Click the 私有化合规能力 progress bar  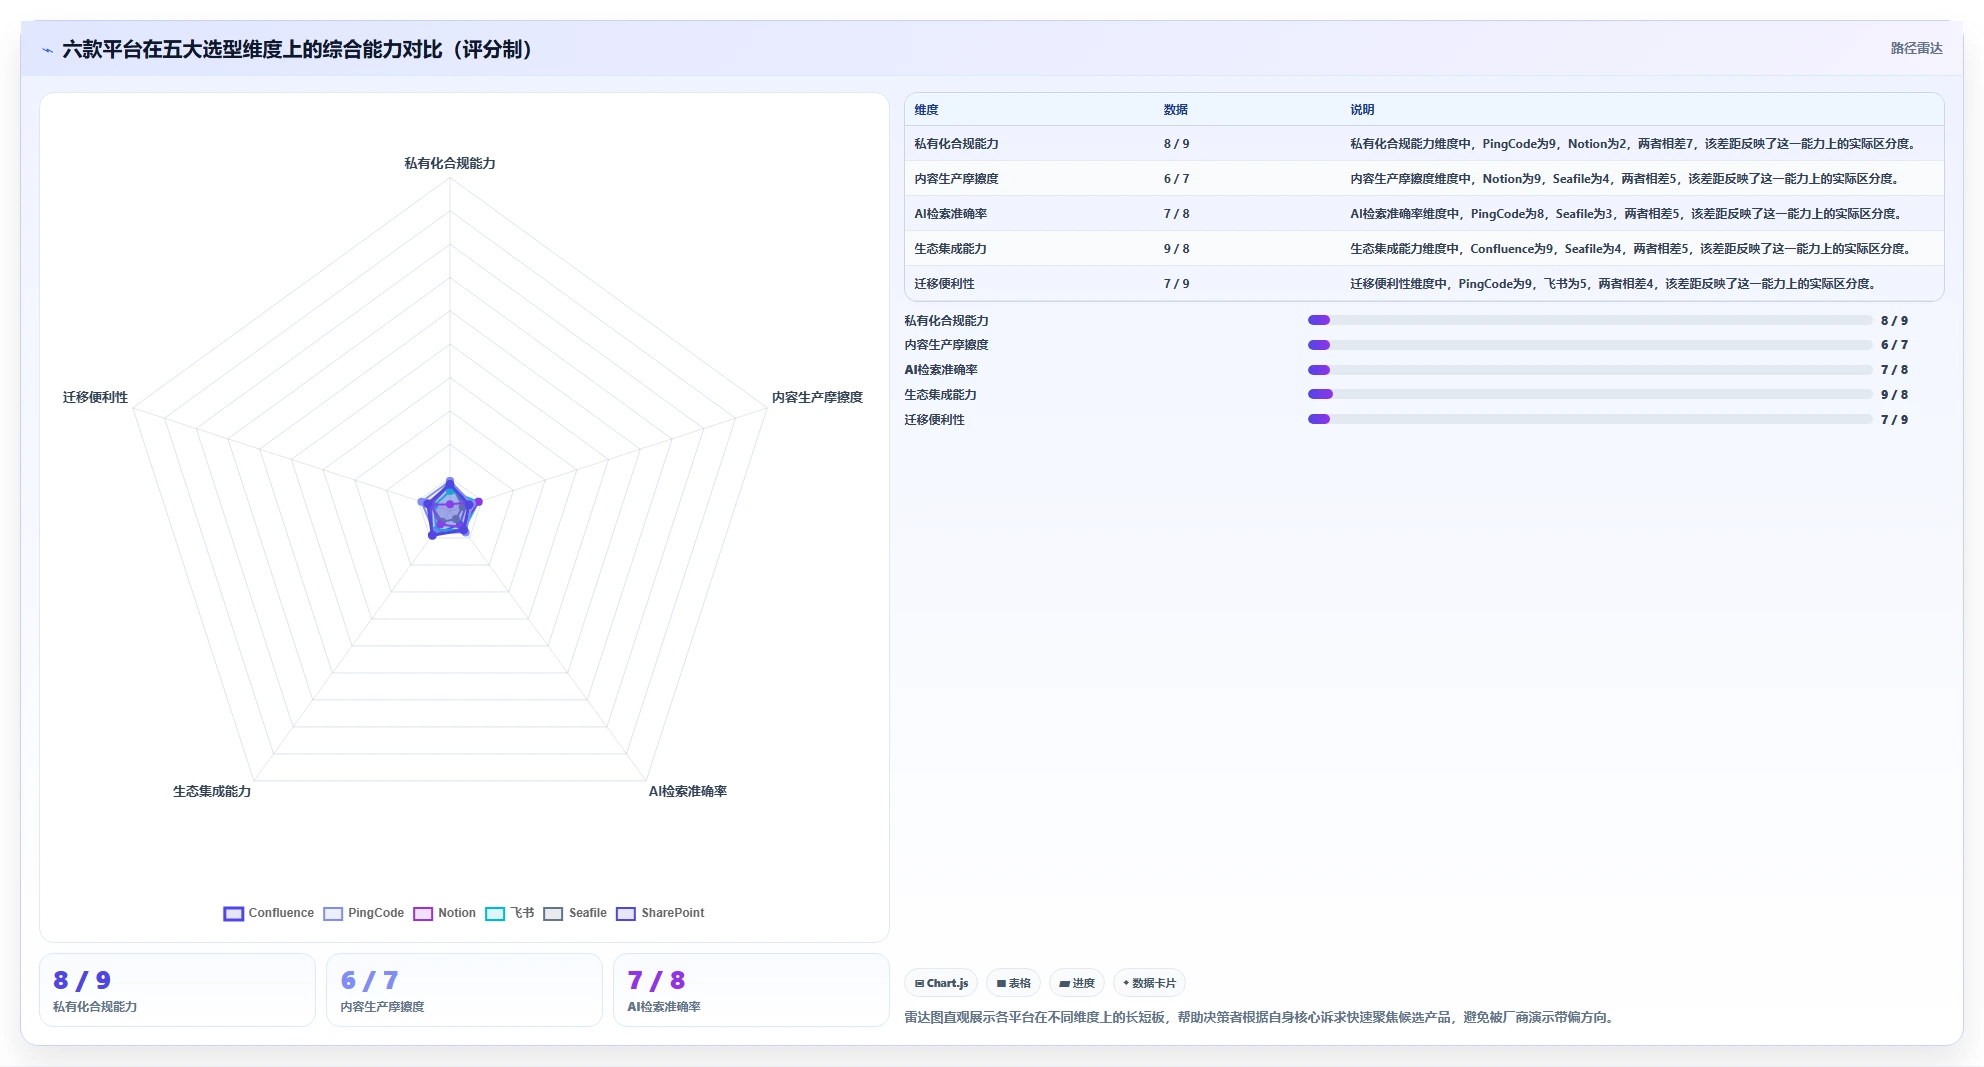pos(1590,320)
